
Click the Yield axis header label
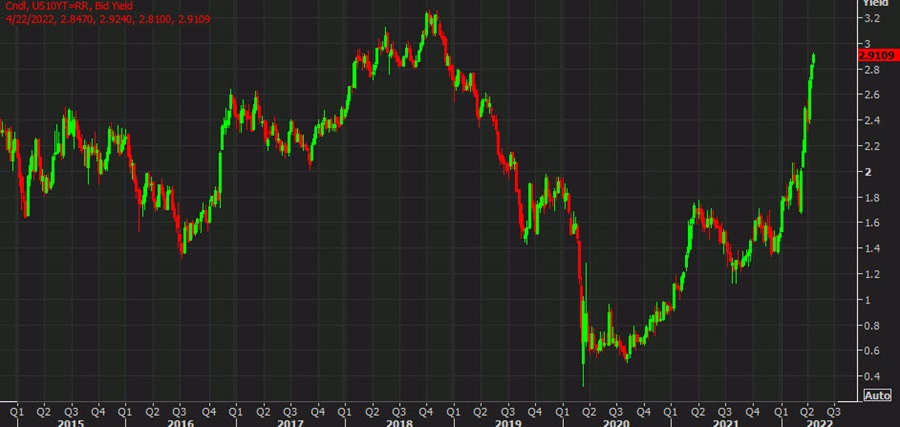pyautogui.click(x=874, y=4)
